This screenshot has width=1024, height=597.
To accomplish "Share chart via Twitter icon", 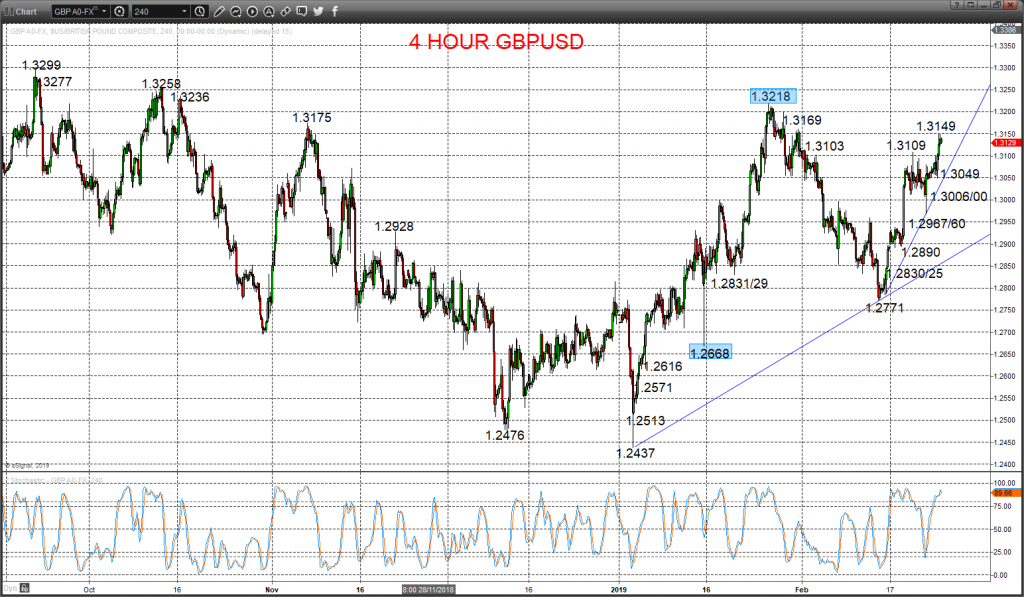I will click(x=318, y=11).
